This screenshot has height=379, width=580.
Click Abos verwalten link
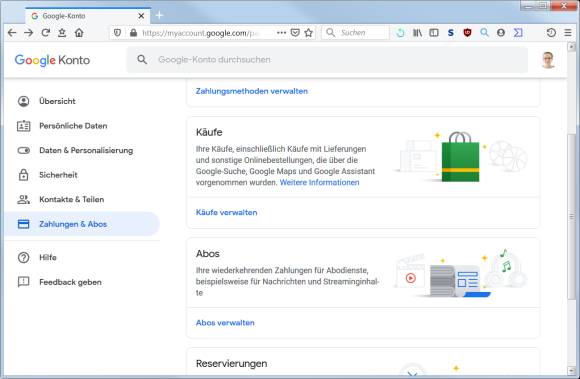pyautogui.click(x=225, y=322)
